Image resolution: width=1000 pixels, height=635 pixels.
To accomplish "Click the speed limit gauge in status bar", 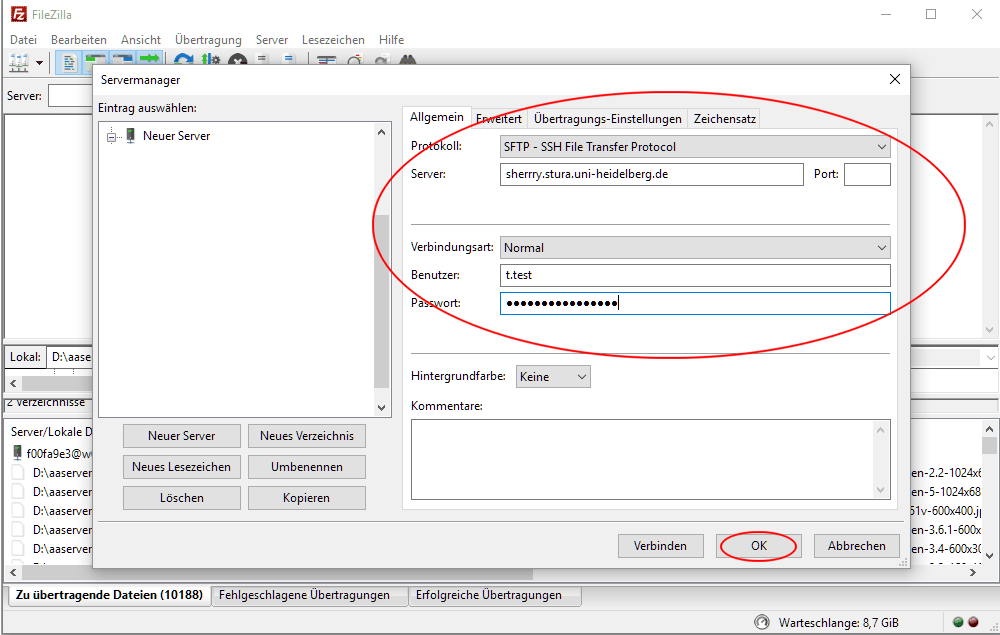I will pos(761,622).
